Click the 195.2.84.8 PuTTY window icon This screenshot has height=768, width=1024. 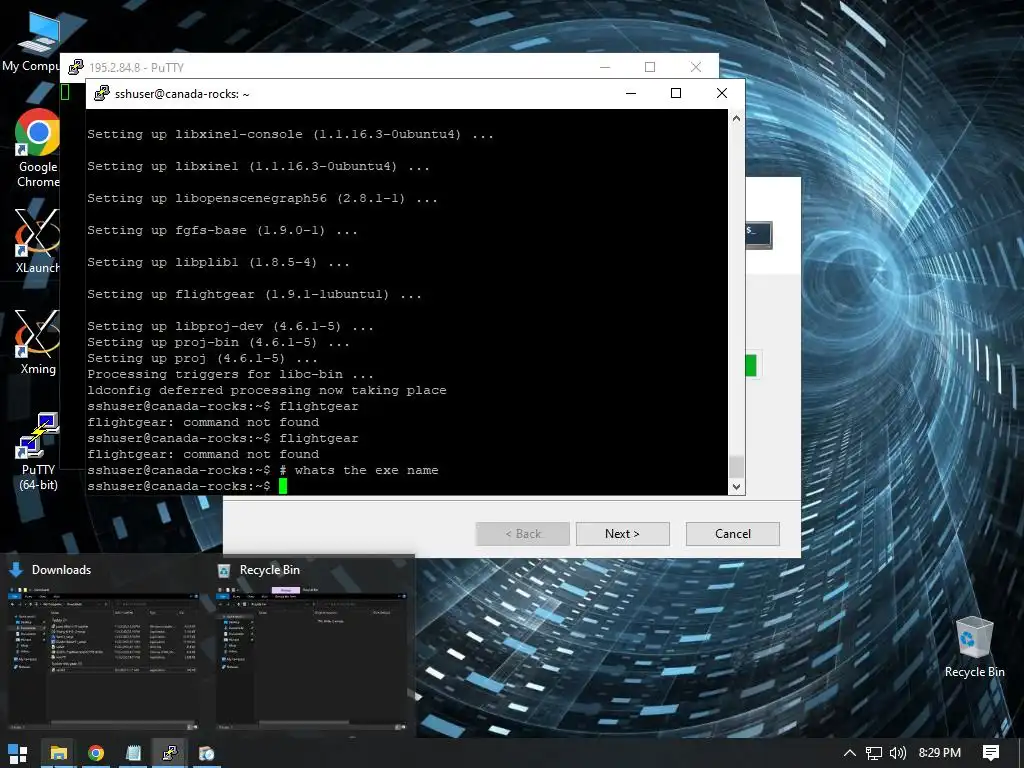[x=76, y=67]
